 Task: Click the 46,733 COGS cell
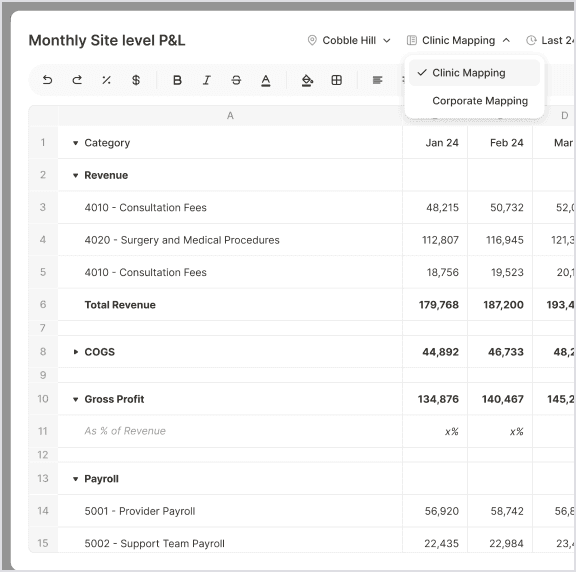[500, 352]
